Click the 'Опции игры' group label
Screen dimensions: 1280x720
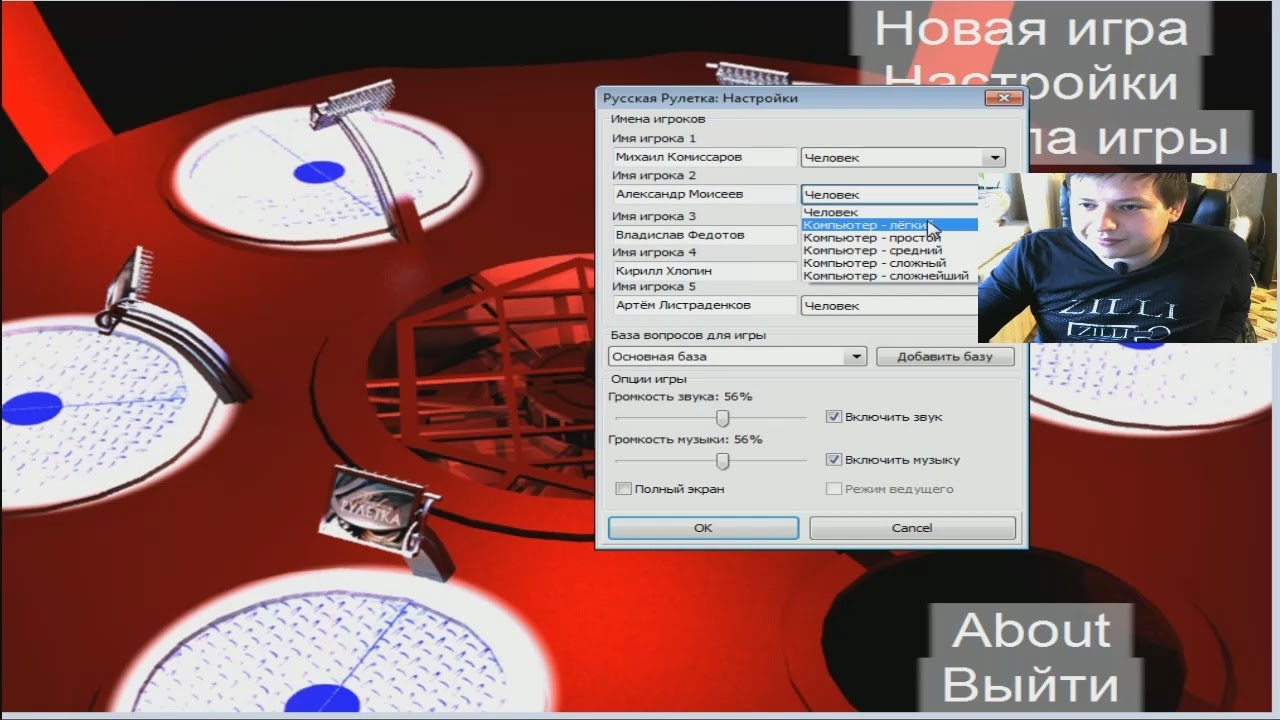648,379
